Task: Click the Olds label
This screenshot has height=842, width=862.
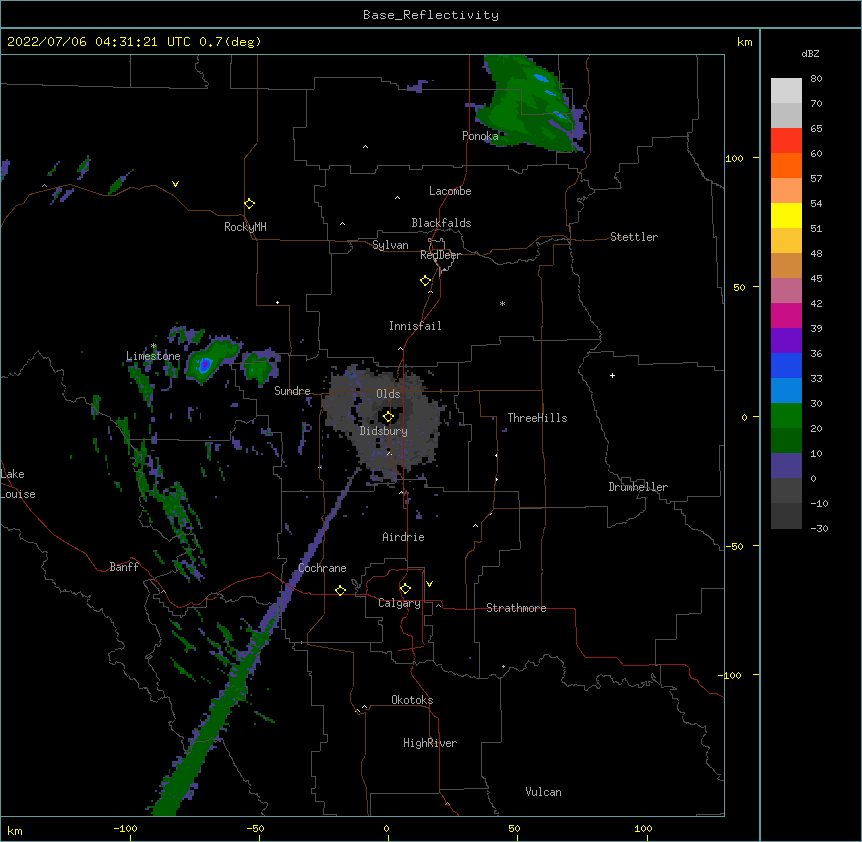Action: tap(388, 394)
